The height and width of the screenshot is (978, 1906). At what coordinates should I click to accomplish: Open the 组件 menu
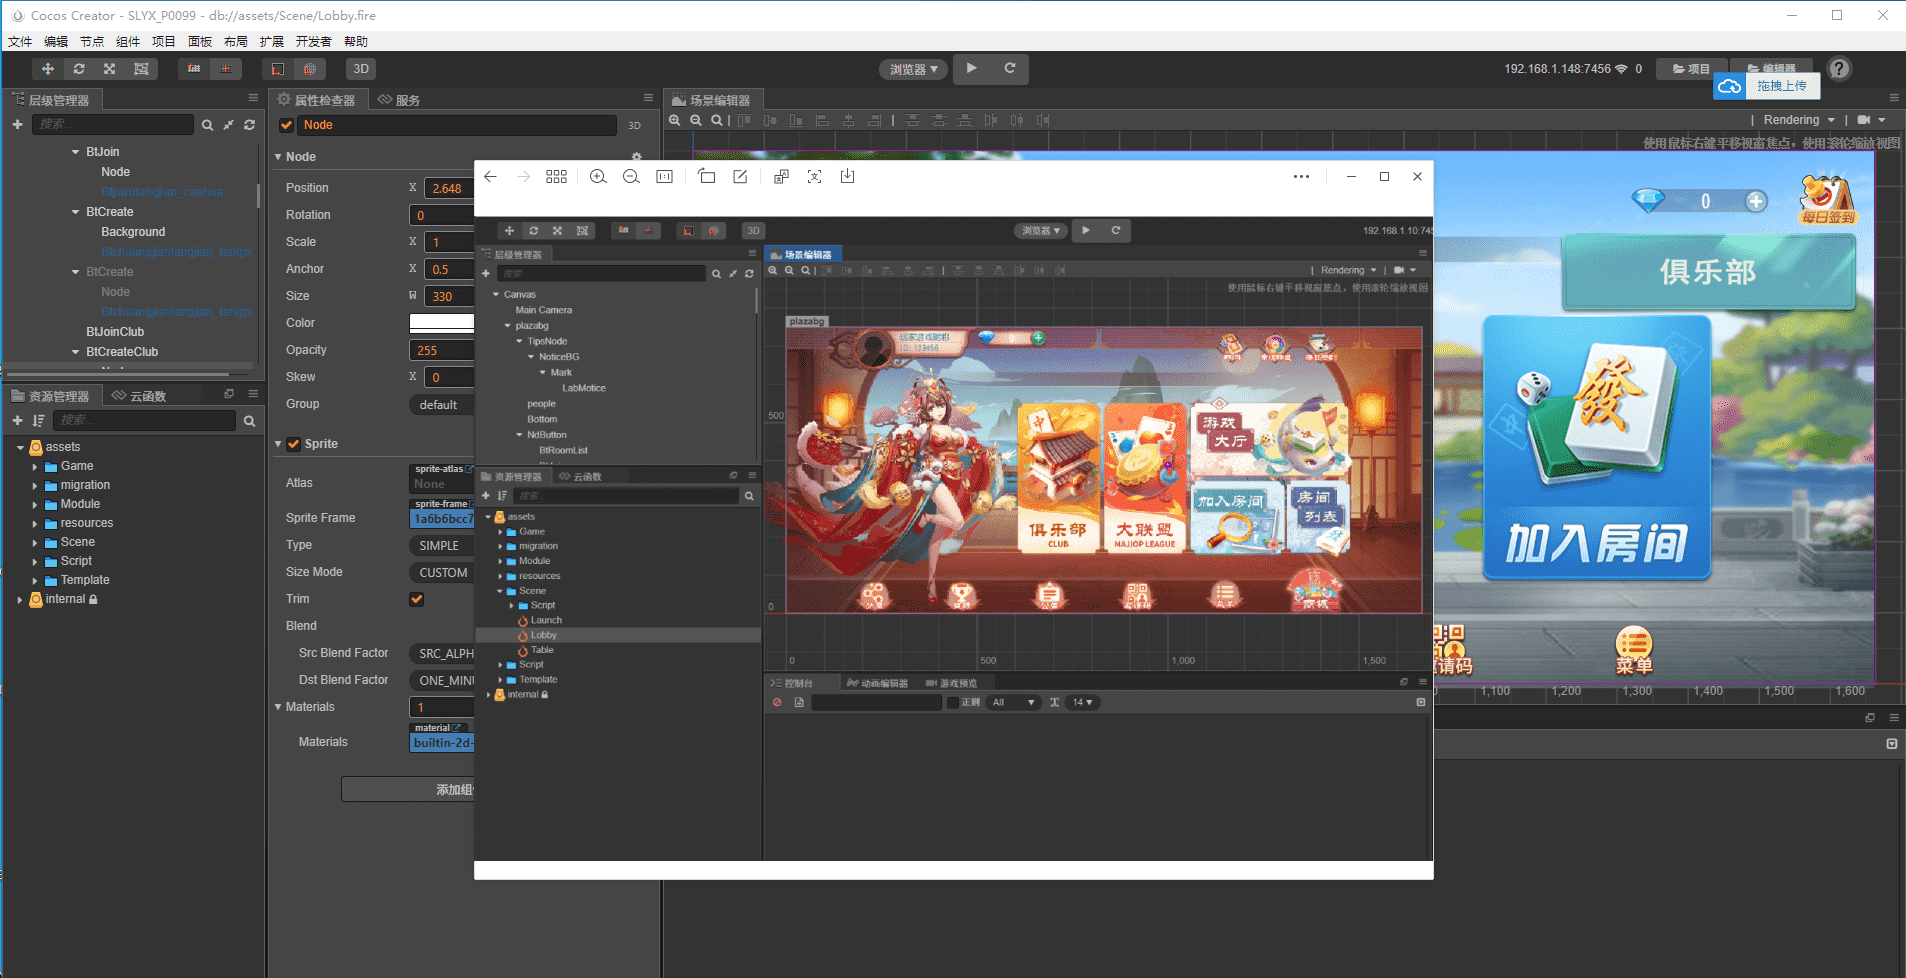pos(128,42)
